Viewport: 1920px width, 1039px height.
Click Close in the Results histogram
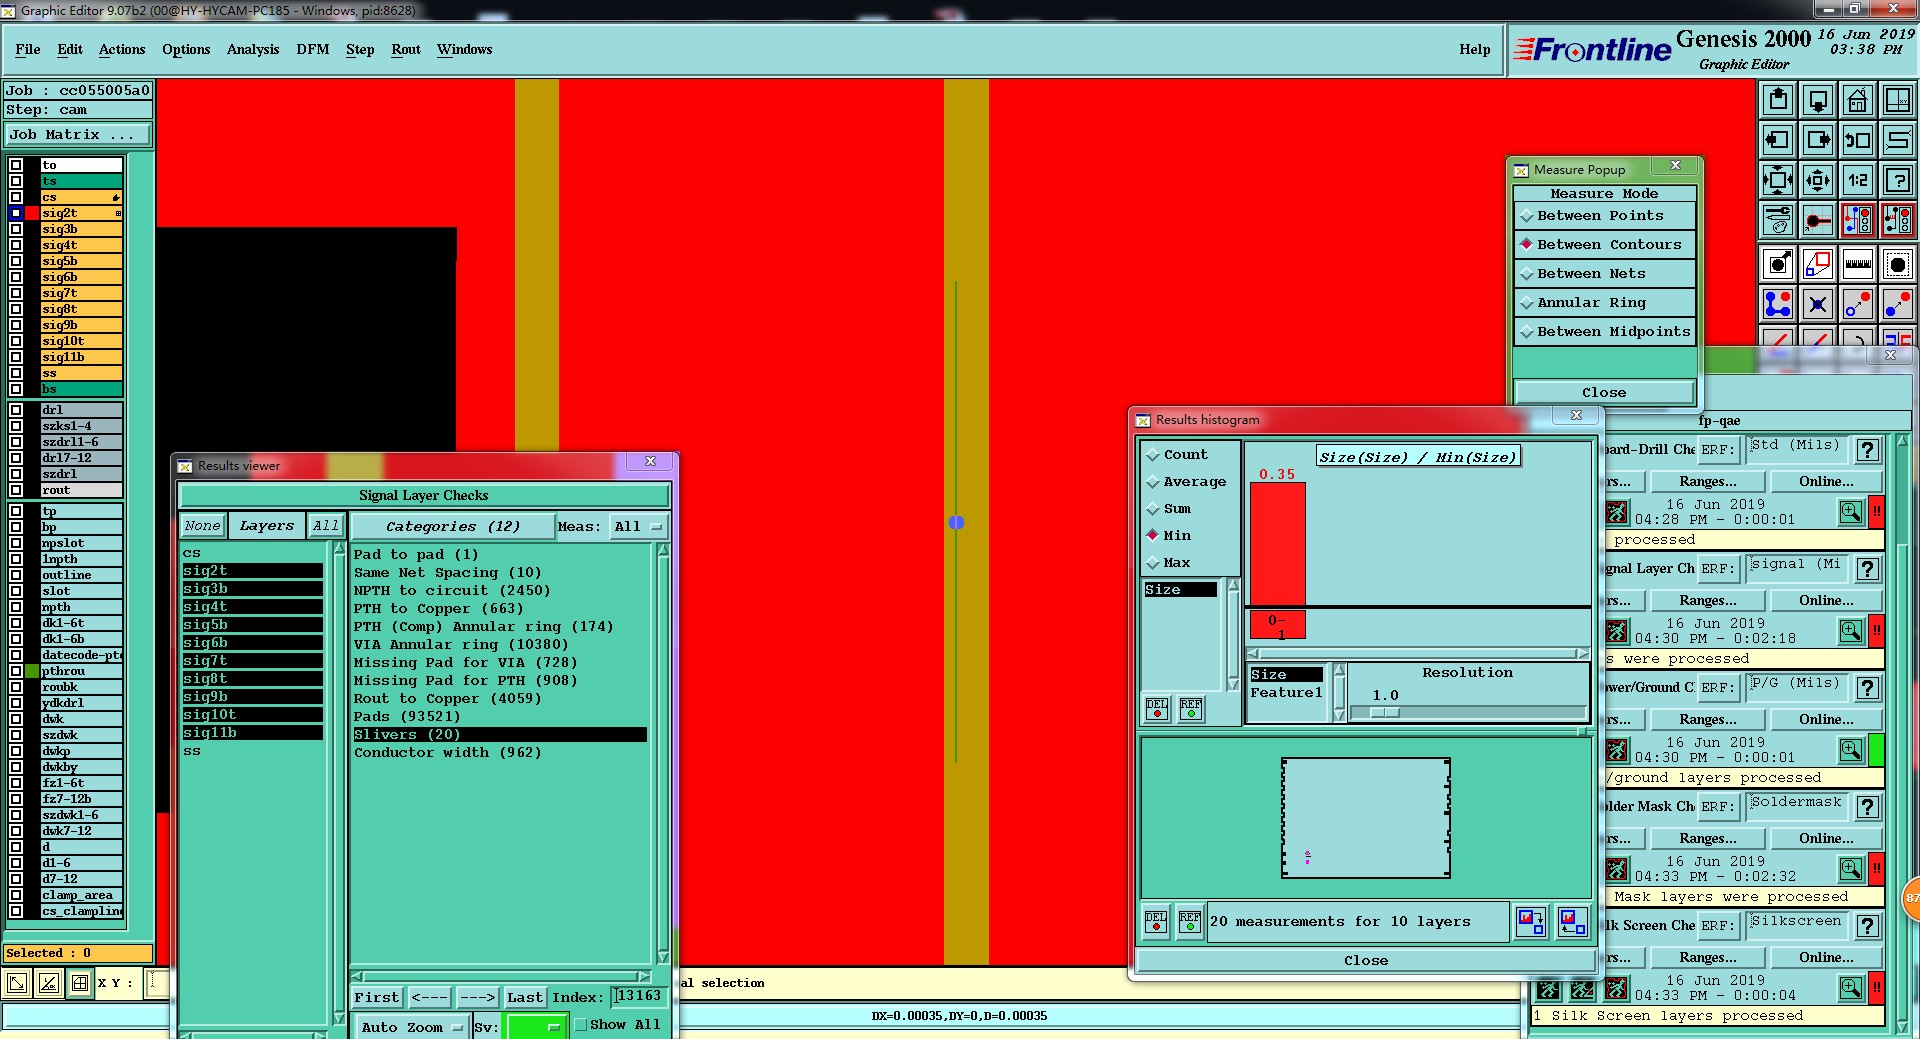1366,961
